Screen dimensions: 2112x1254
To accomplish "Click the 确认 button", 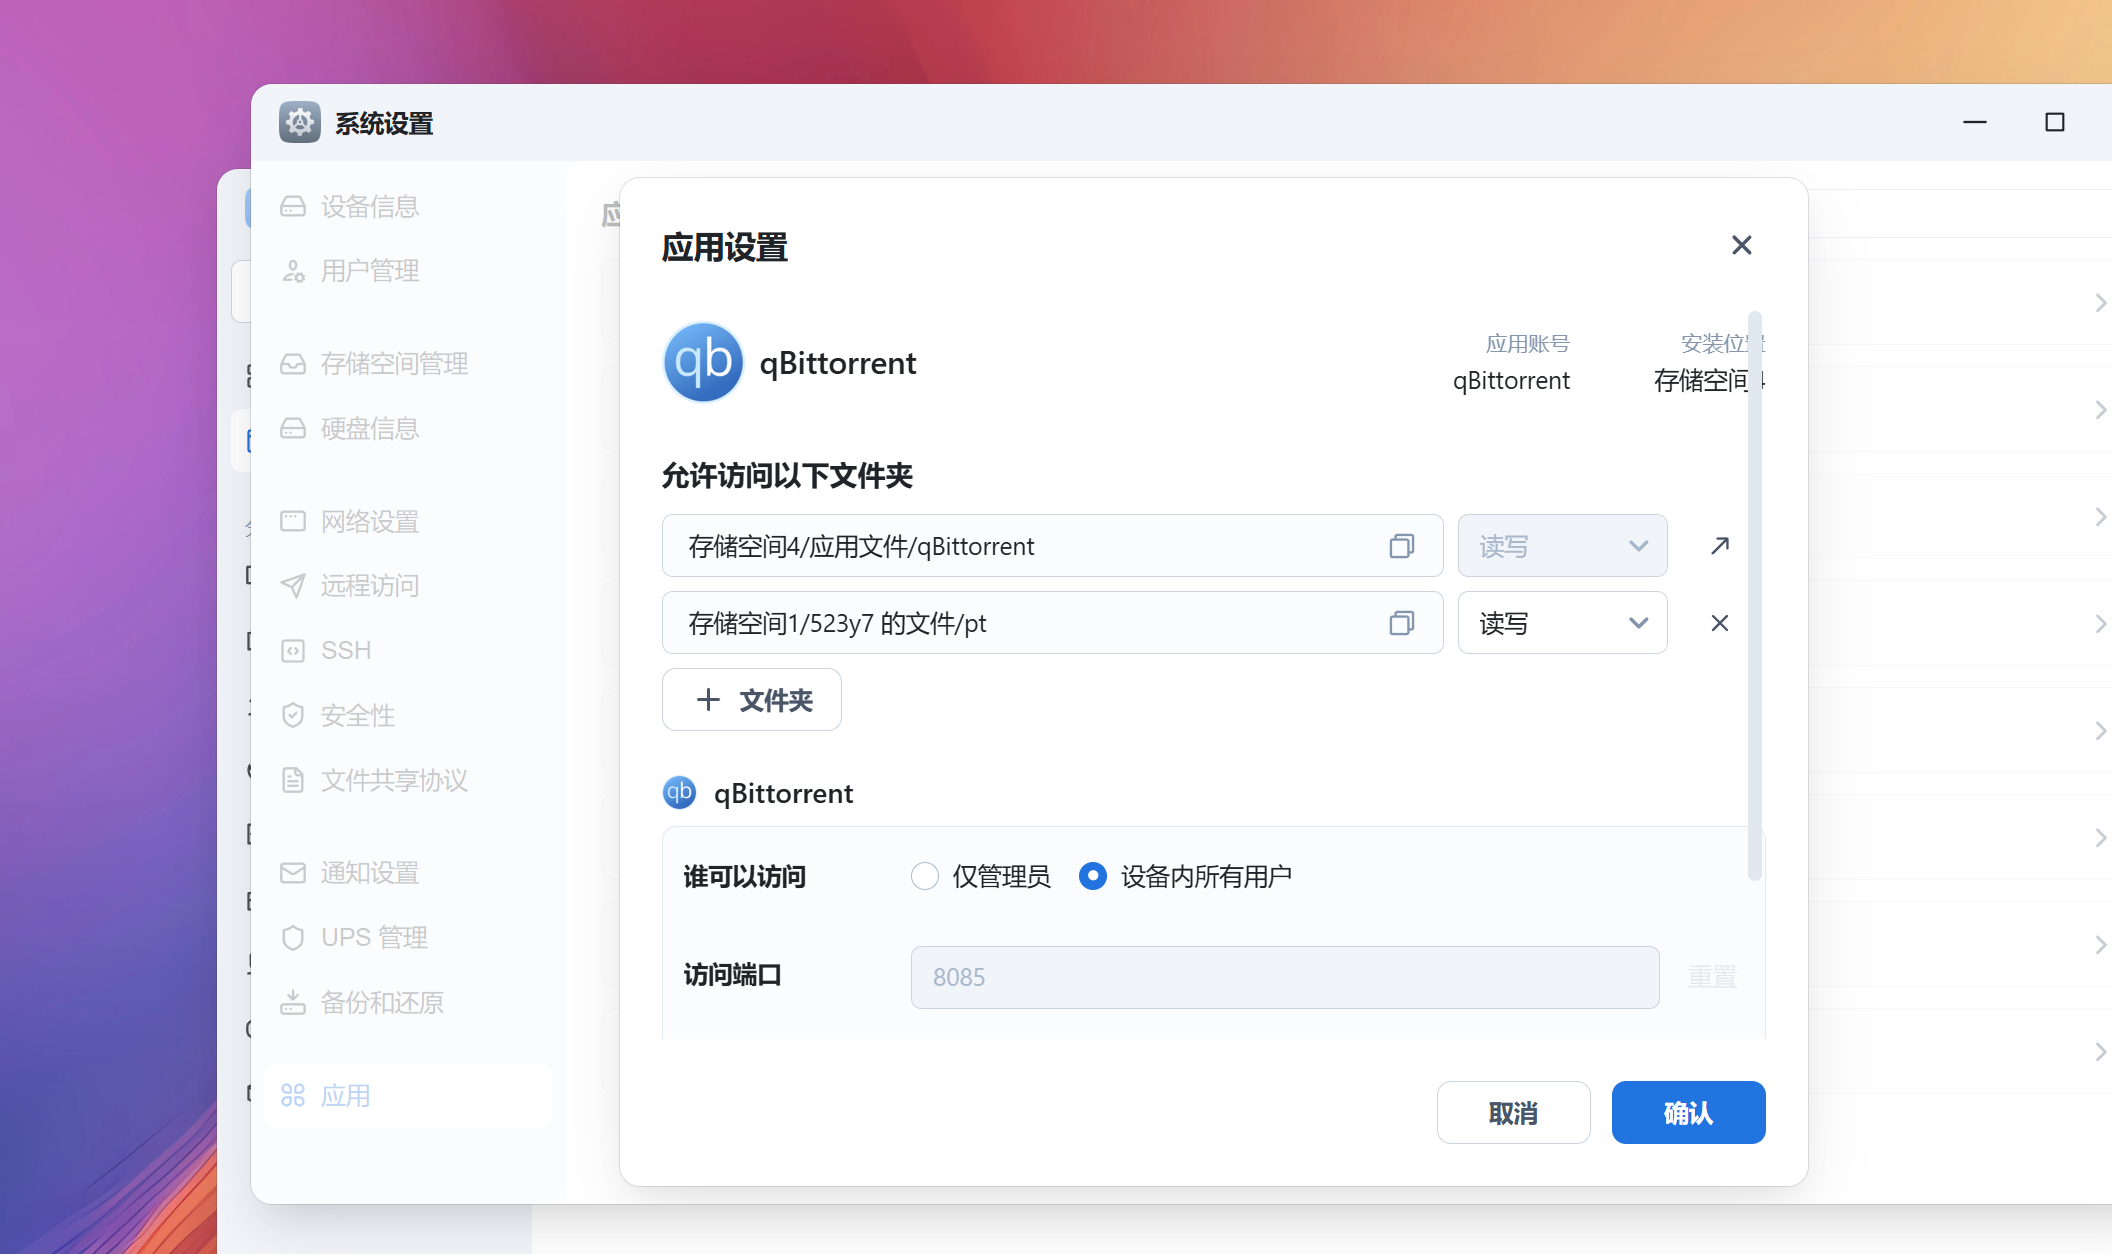I will 1688,1112.
